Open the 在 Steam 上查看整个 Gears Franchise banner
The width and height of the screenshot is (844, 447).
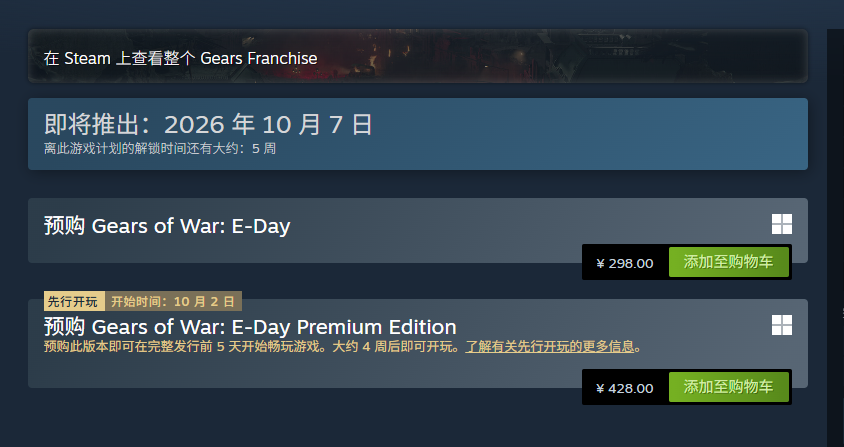tap(418, 56)
